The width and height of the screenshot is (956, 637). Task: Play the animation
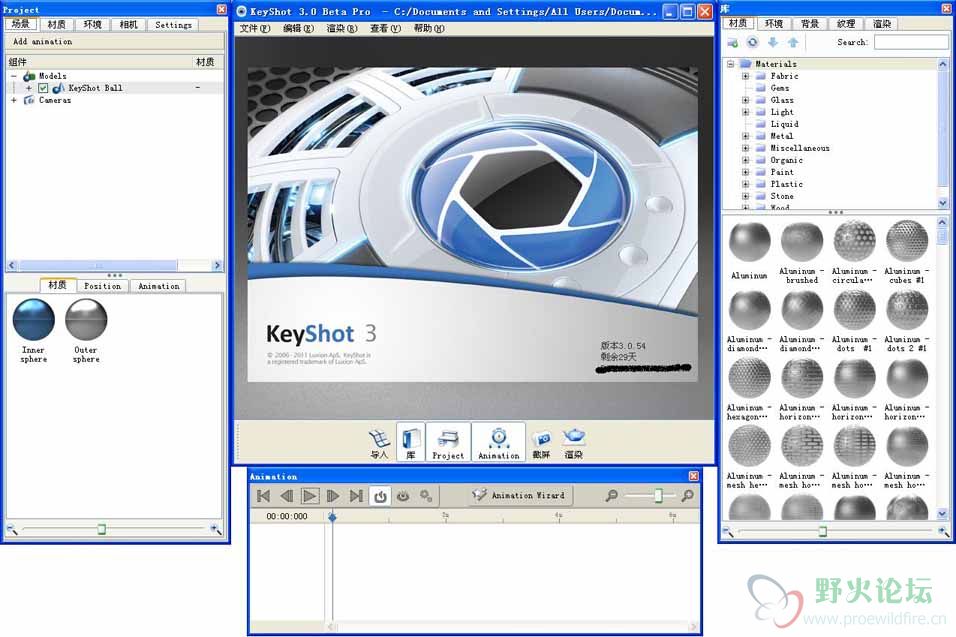[x=310, y=496]
